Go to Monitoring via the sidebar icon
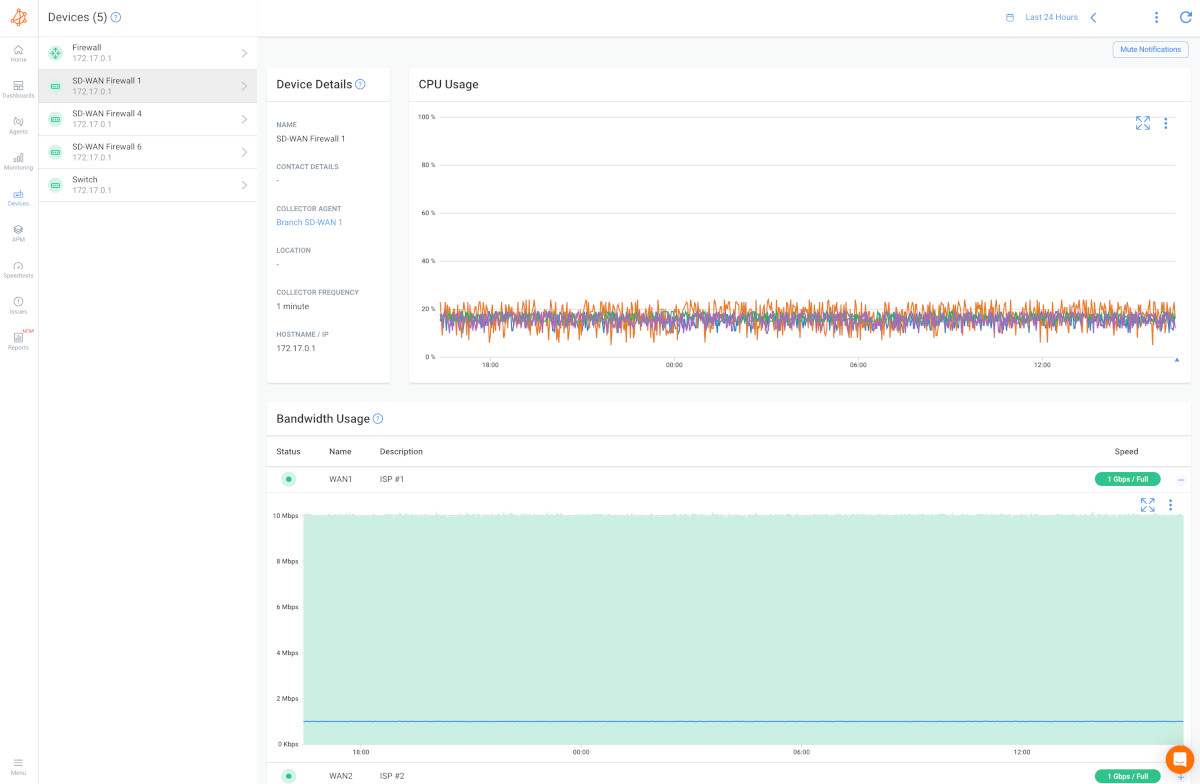1200x784 pixels. point(17,160)
